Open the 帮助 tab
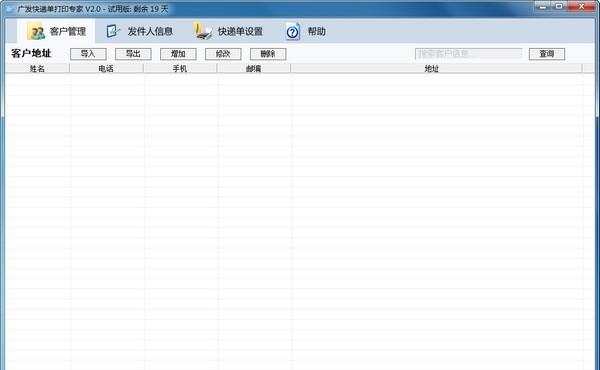 (x=306, y=31)
